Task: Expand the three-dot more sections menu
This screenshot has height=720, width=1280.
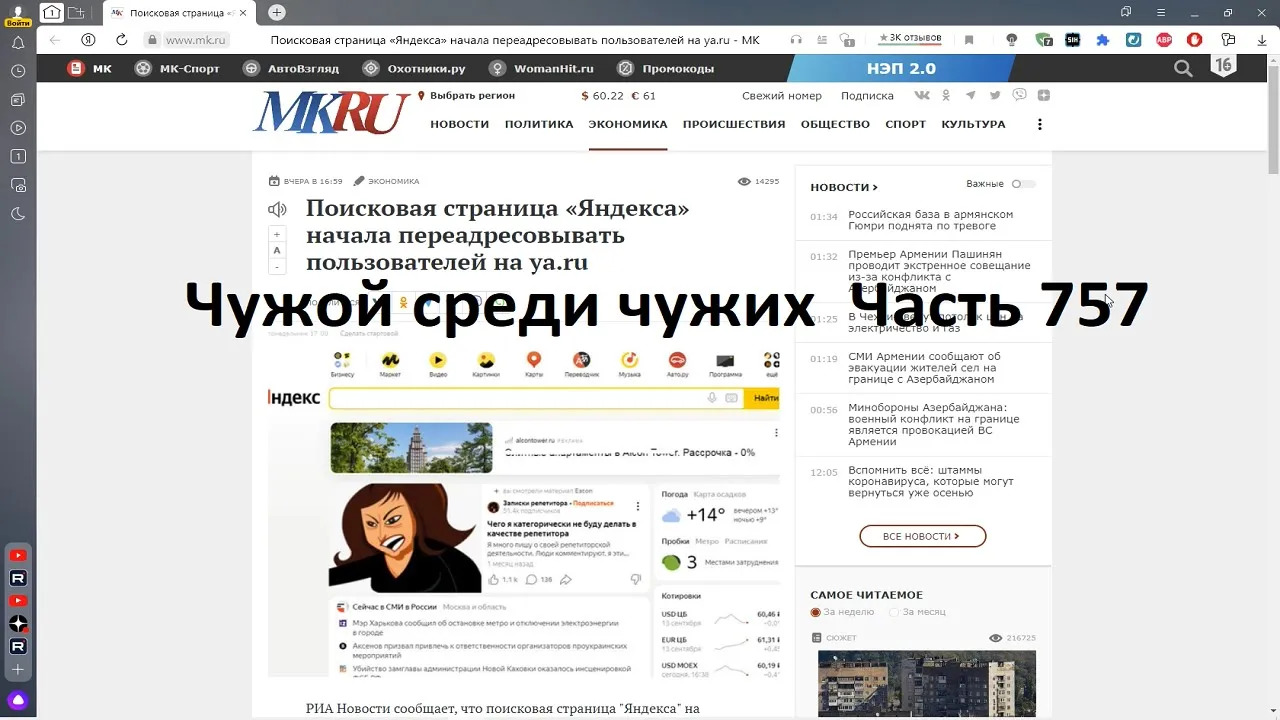Action: point(1040,125)
